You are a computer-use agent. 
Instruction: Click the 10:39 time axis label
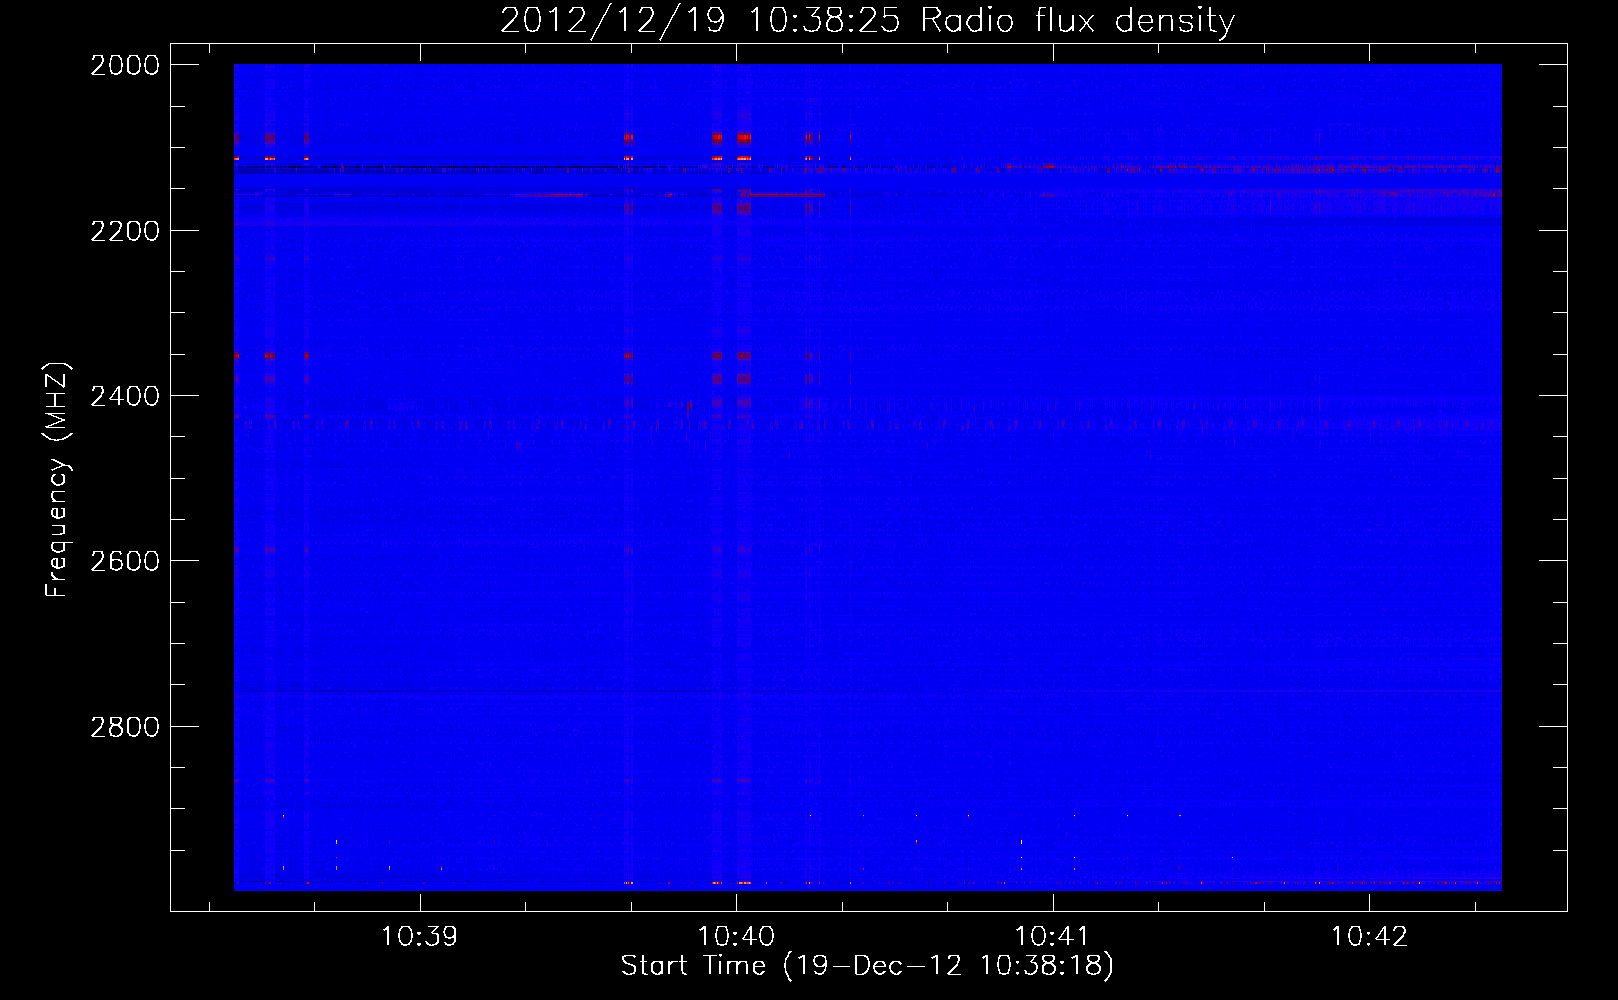(x=420, y=937)
